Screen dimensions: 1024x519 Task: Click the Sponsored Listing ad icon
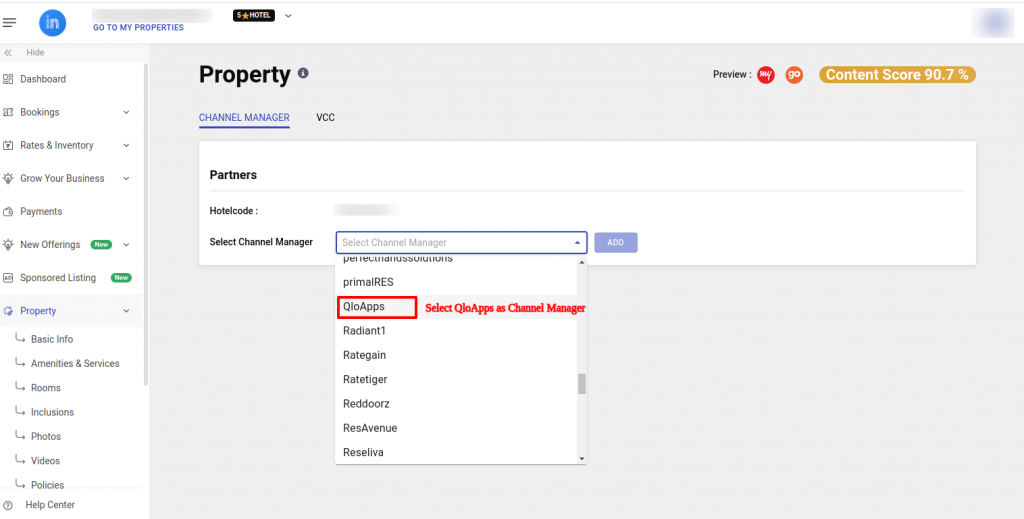coord(8,278)
